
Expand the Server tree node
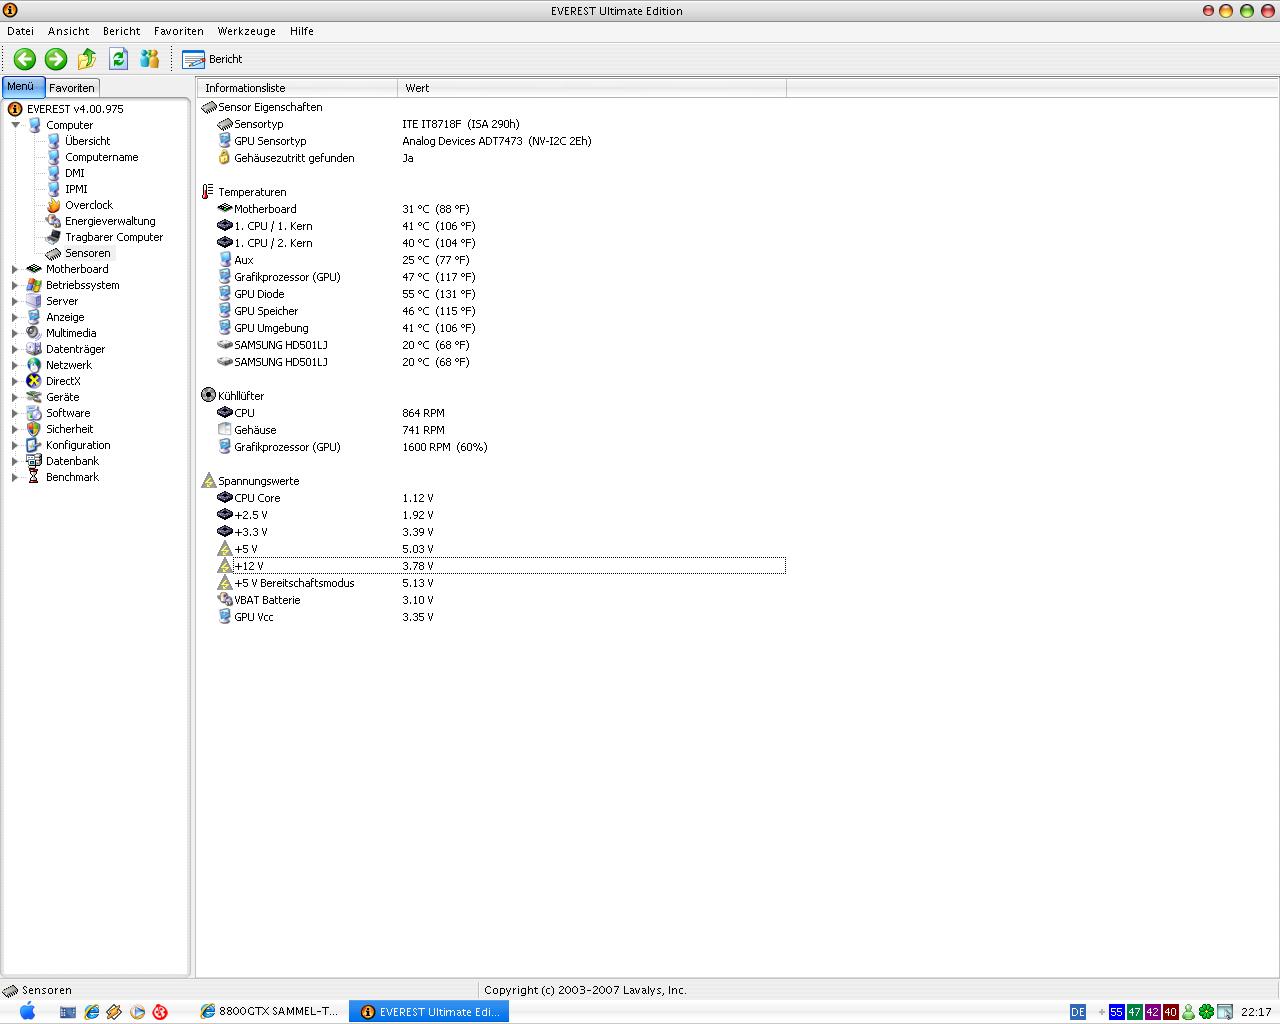15,301
